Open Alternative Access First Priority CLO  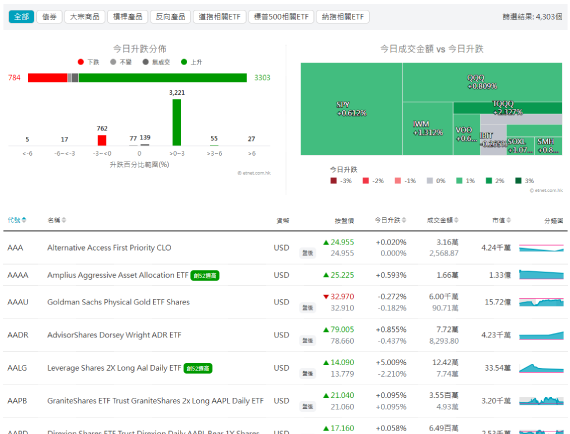[x=109, y=248]
